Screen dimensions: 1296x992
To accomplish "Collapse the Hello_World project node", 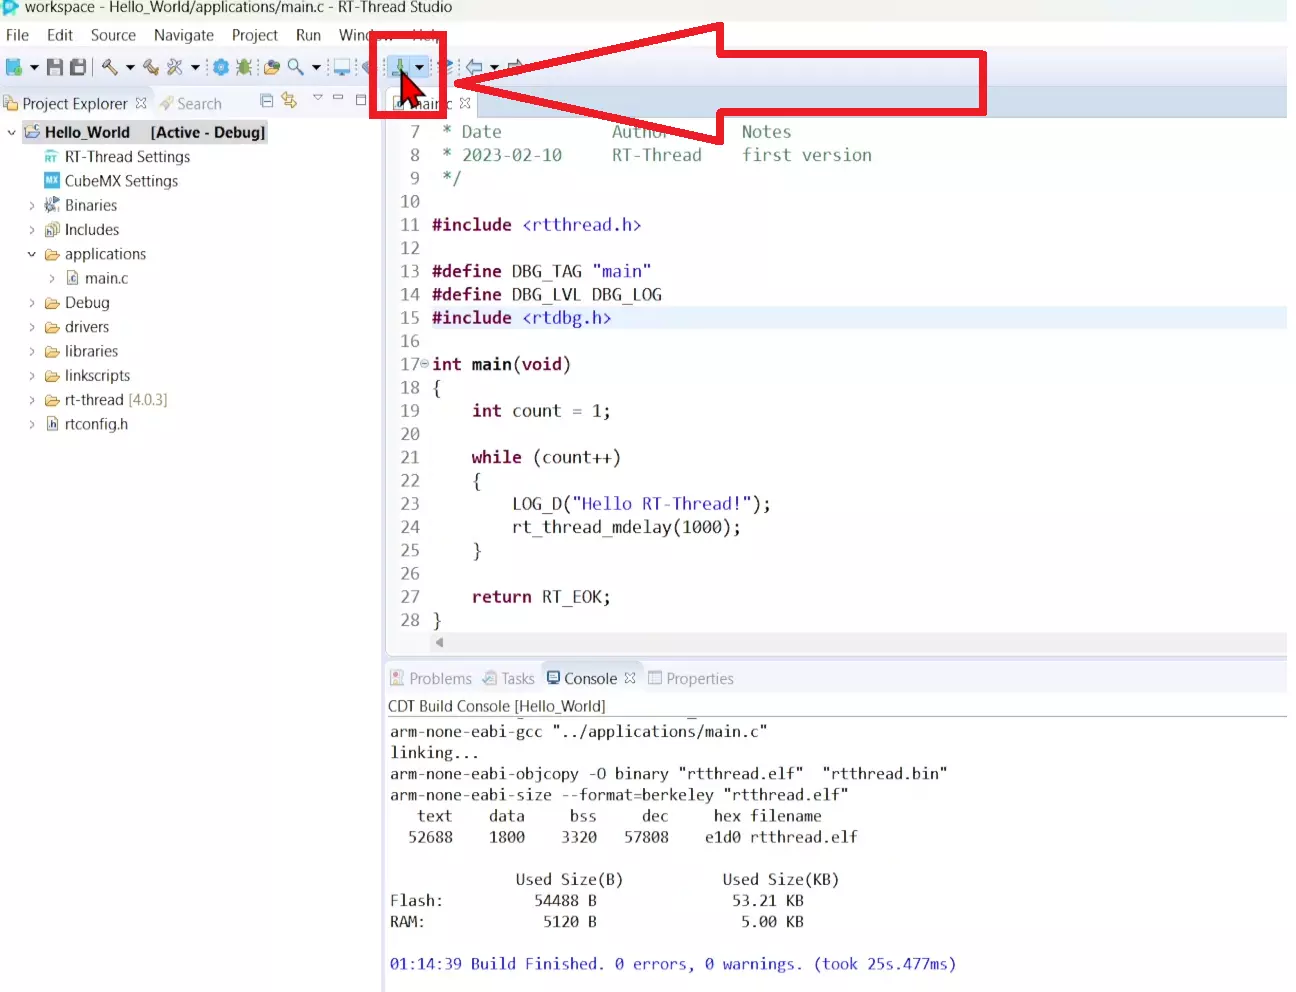I will coord(12,132).
